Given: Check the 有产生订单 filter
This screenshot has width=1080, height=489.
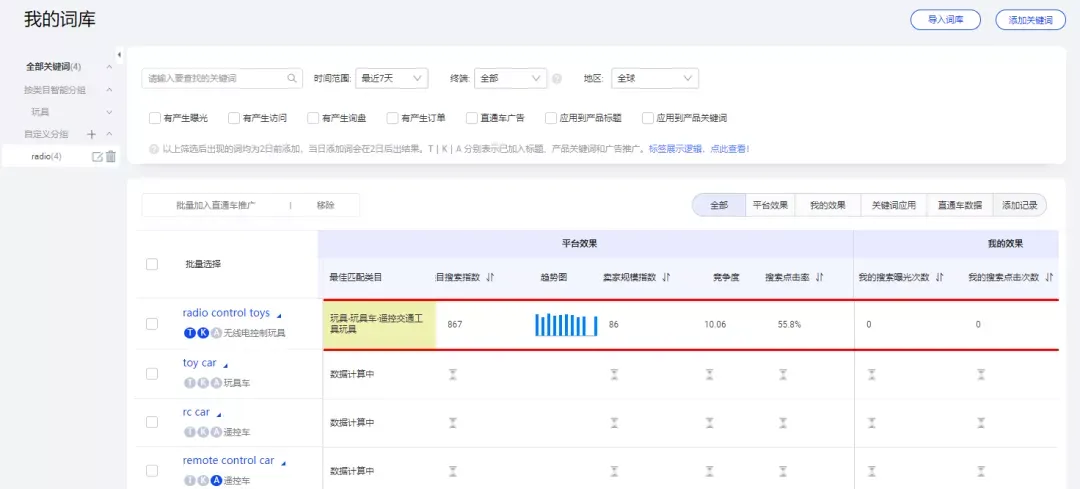Looking at the screenshot, I should (393, 118).
